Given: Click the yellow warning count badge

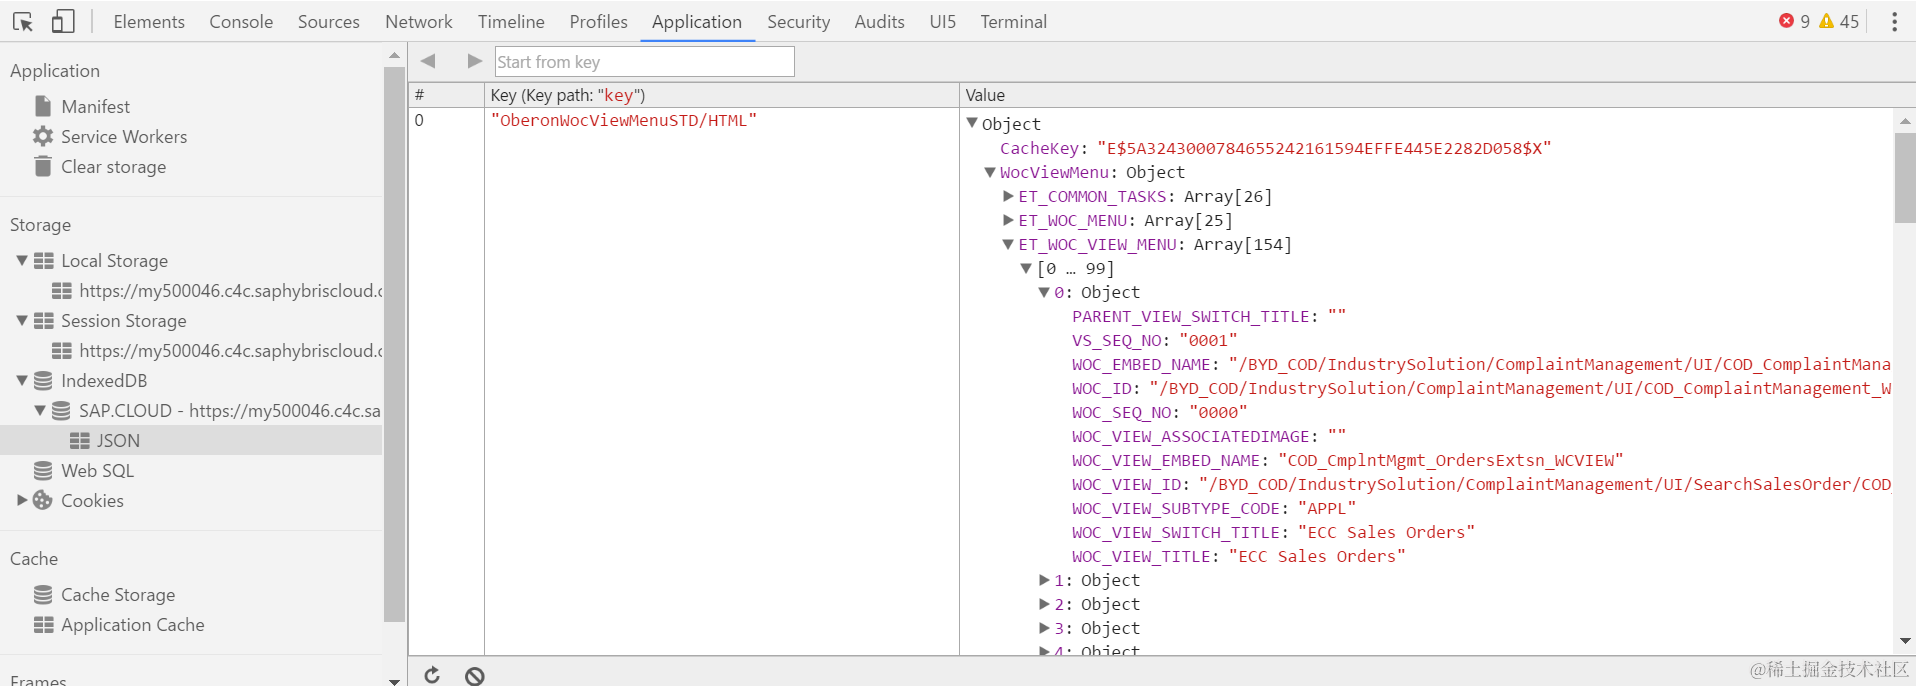Looking at the screenshot, I should [x=1839, y=21].
